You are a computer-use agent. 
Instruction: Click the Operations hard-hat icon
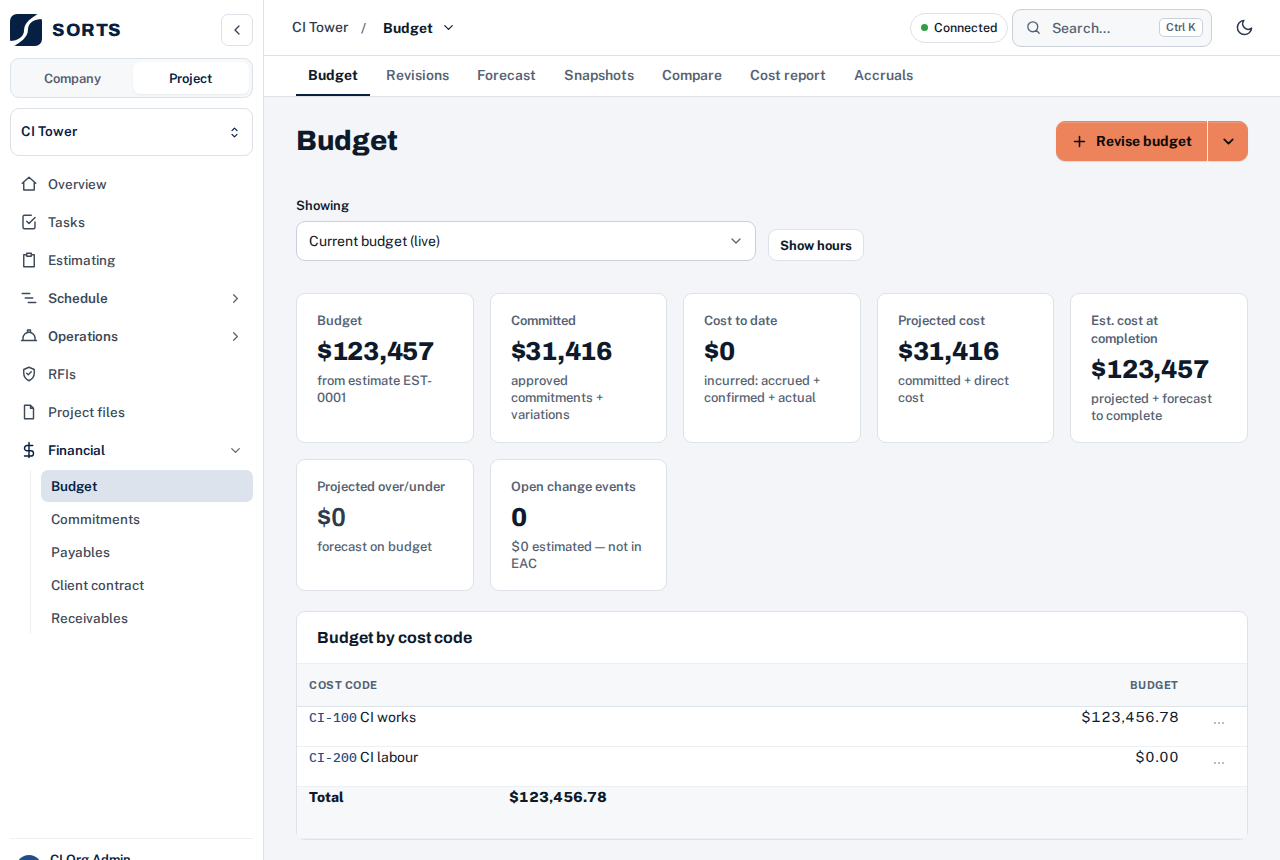coord(29,336)
